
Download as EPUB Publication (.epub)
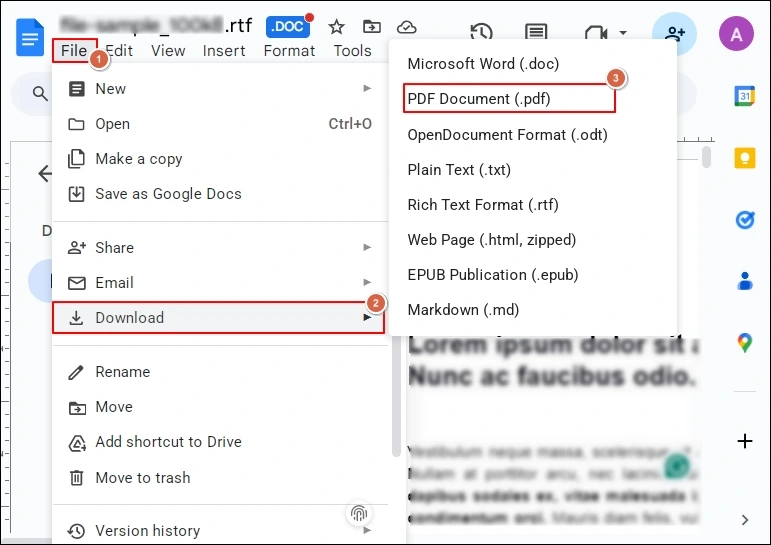point(533,275)
